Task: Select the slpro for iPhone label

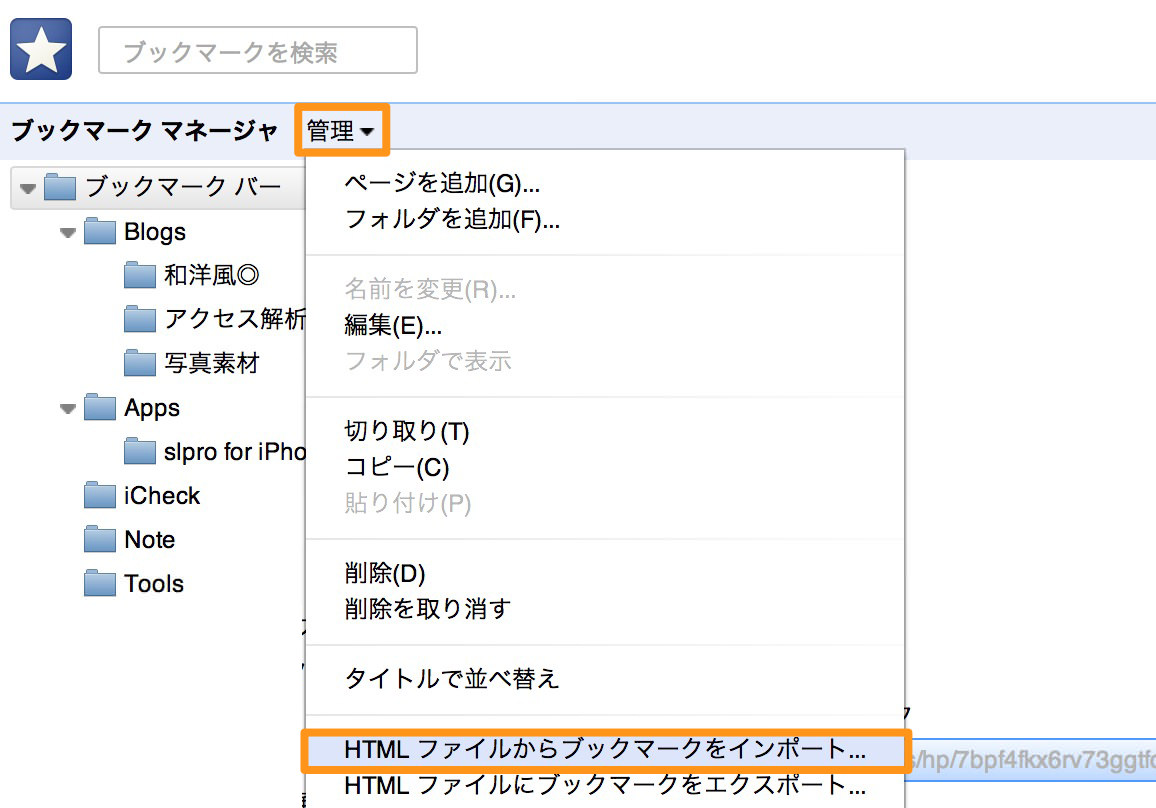Action: point(234,452)
